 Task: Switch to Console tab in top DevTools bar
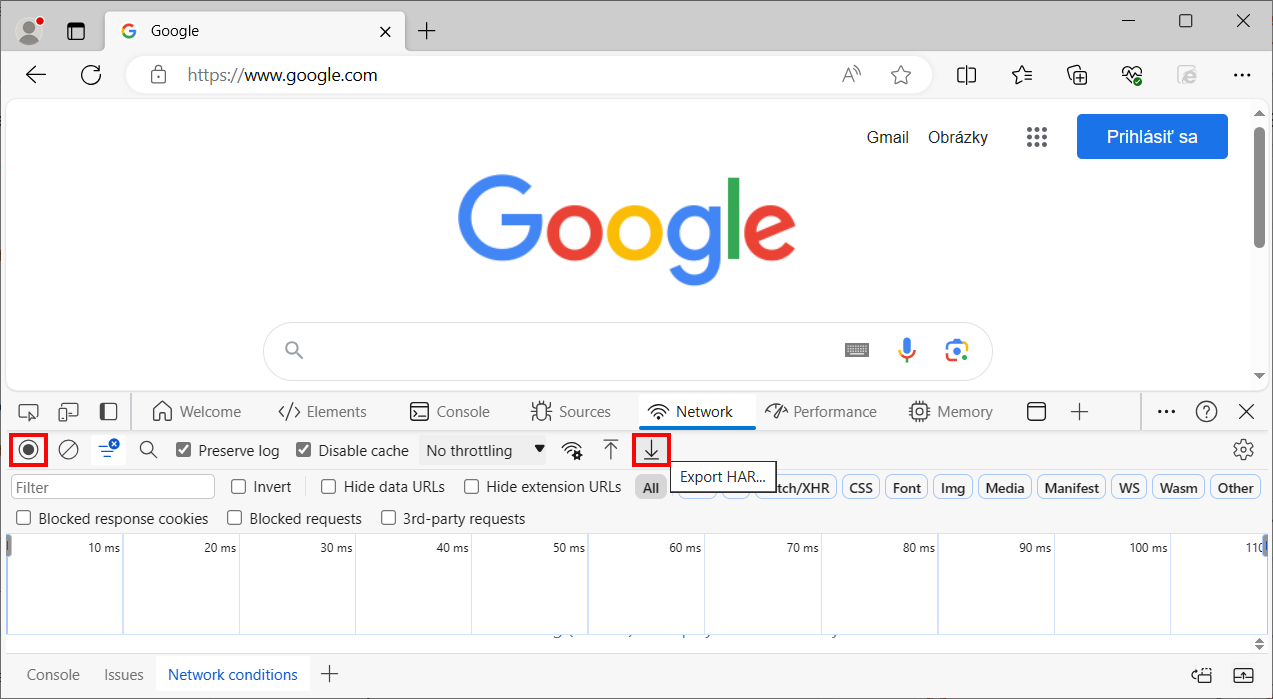(x=450, y=412)
